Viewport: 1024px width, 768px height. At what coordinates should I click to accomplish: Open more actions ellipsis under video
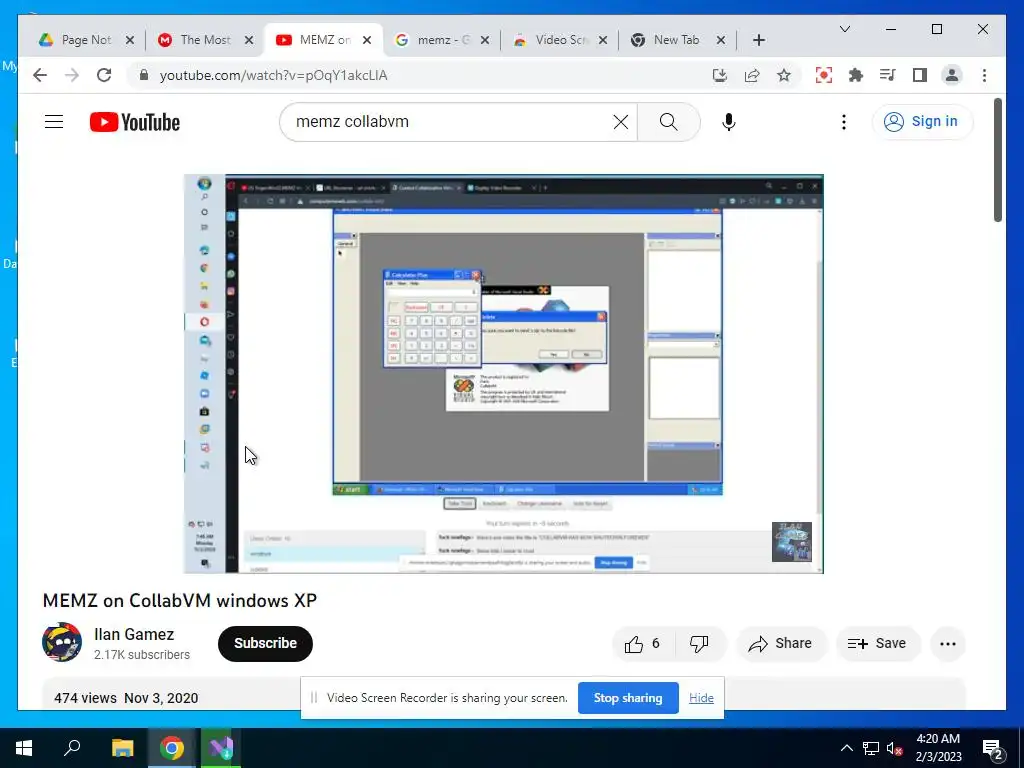coord(948,644)
